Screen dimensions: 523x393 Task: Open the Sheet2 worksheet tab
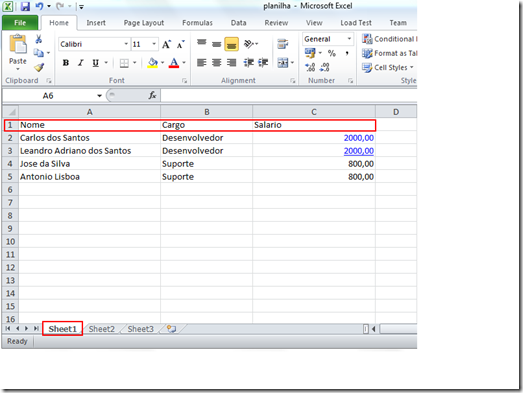tap(101, 329)
